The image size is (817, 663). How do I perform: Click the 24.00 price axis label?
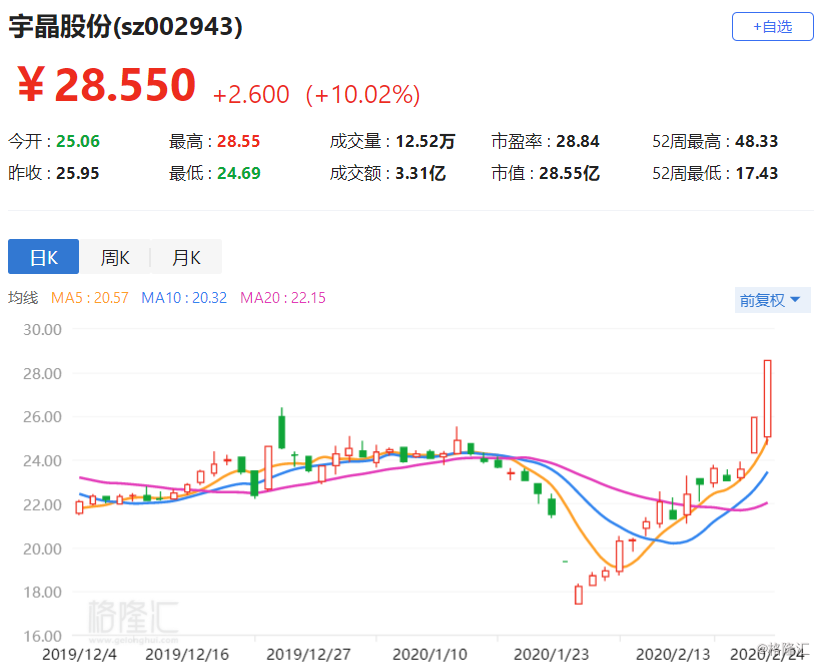42,461
